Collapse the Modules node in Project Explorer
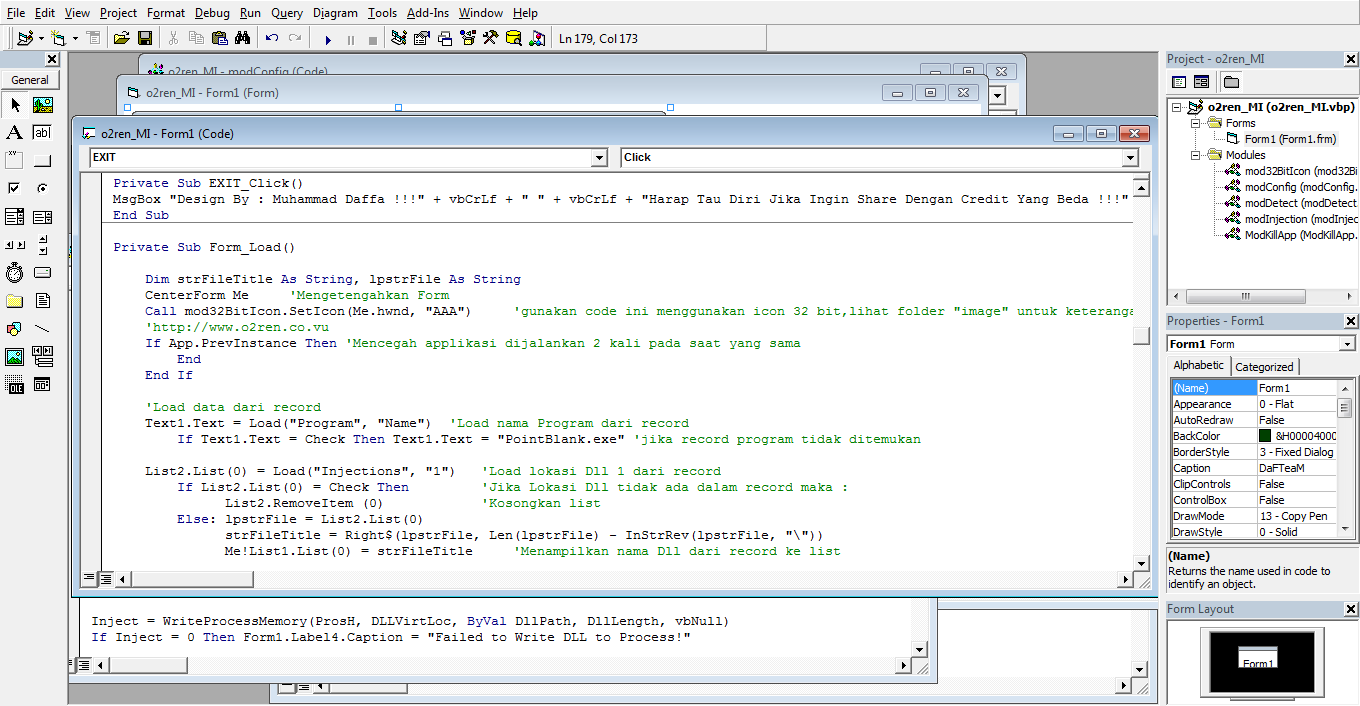 1196,155
